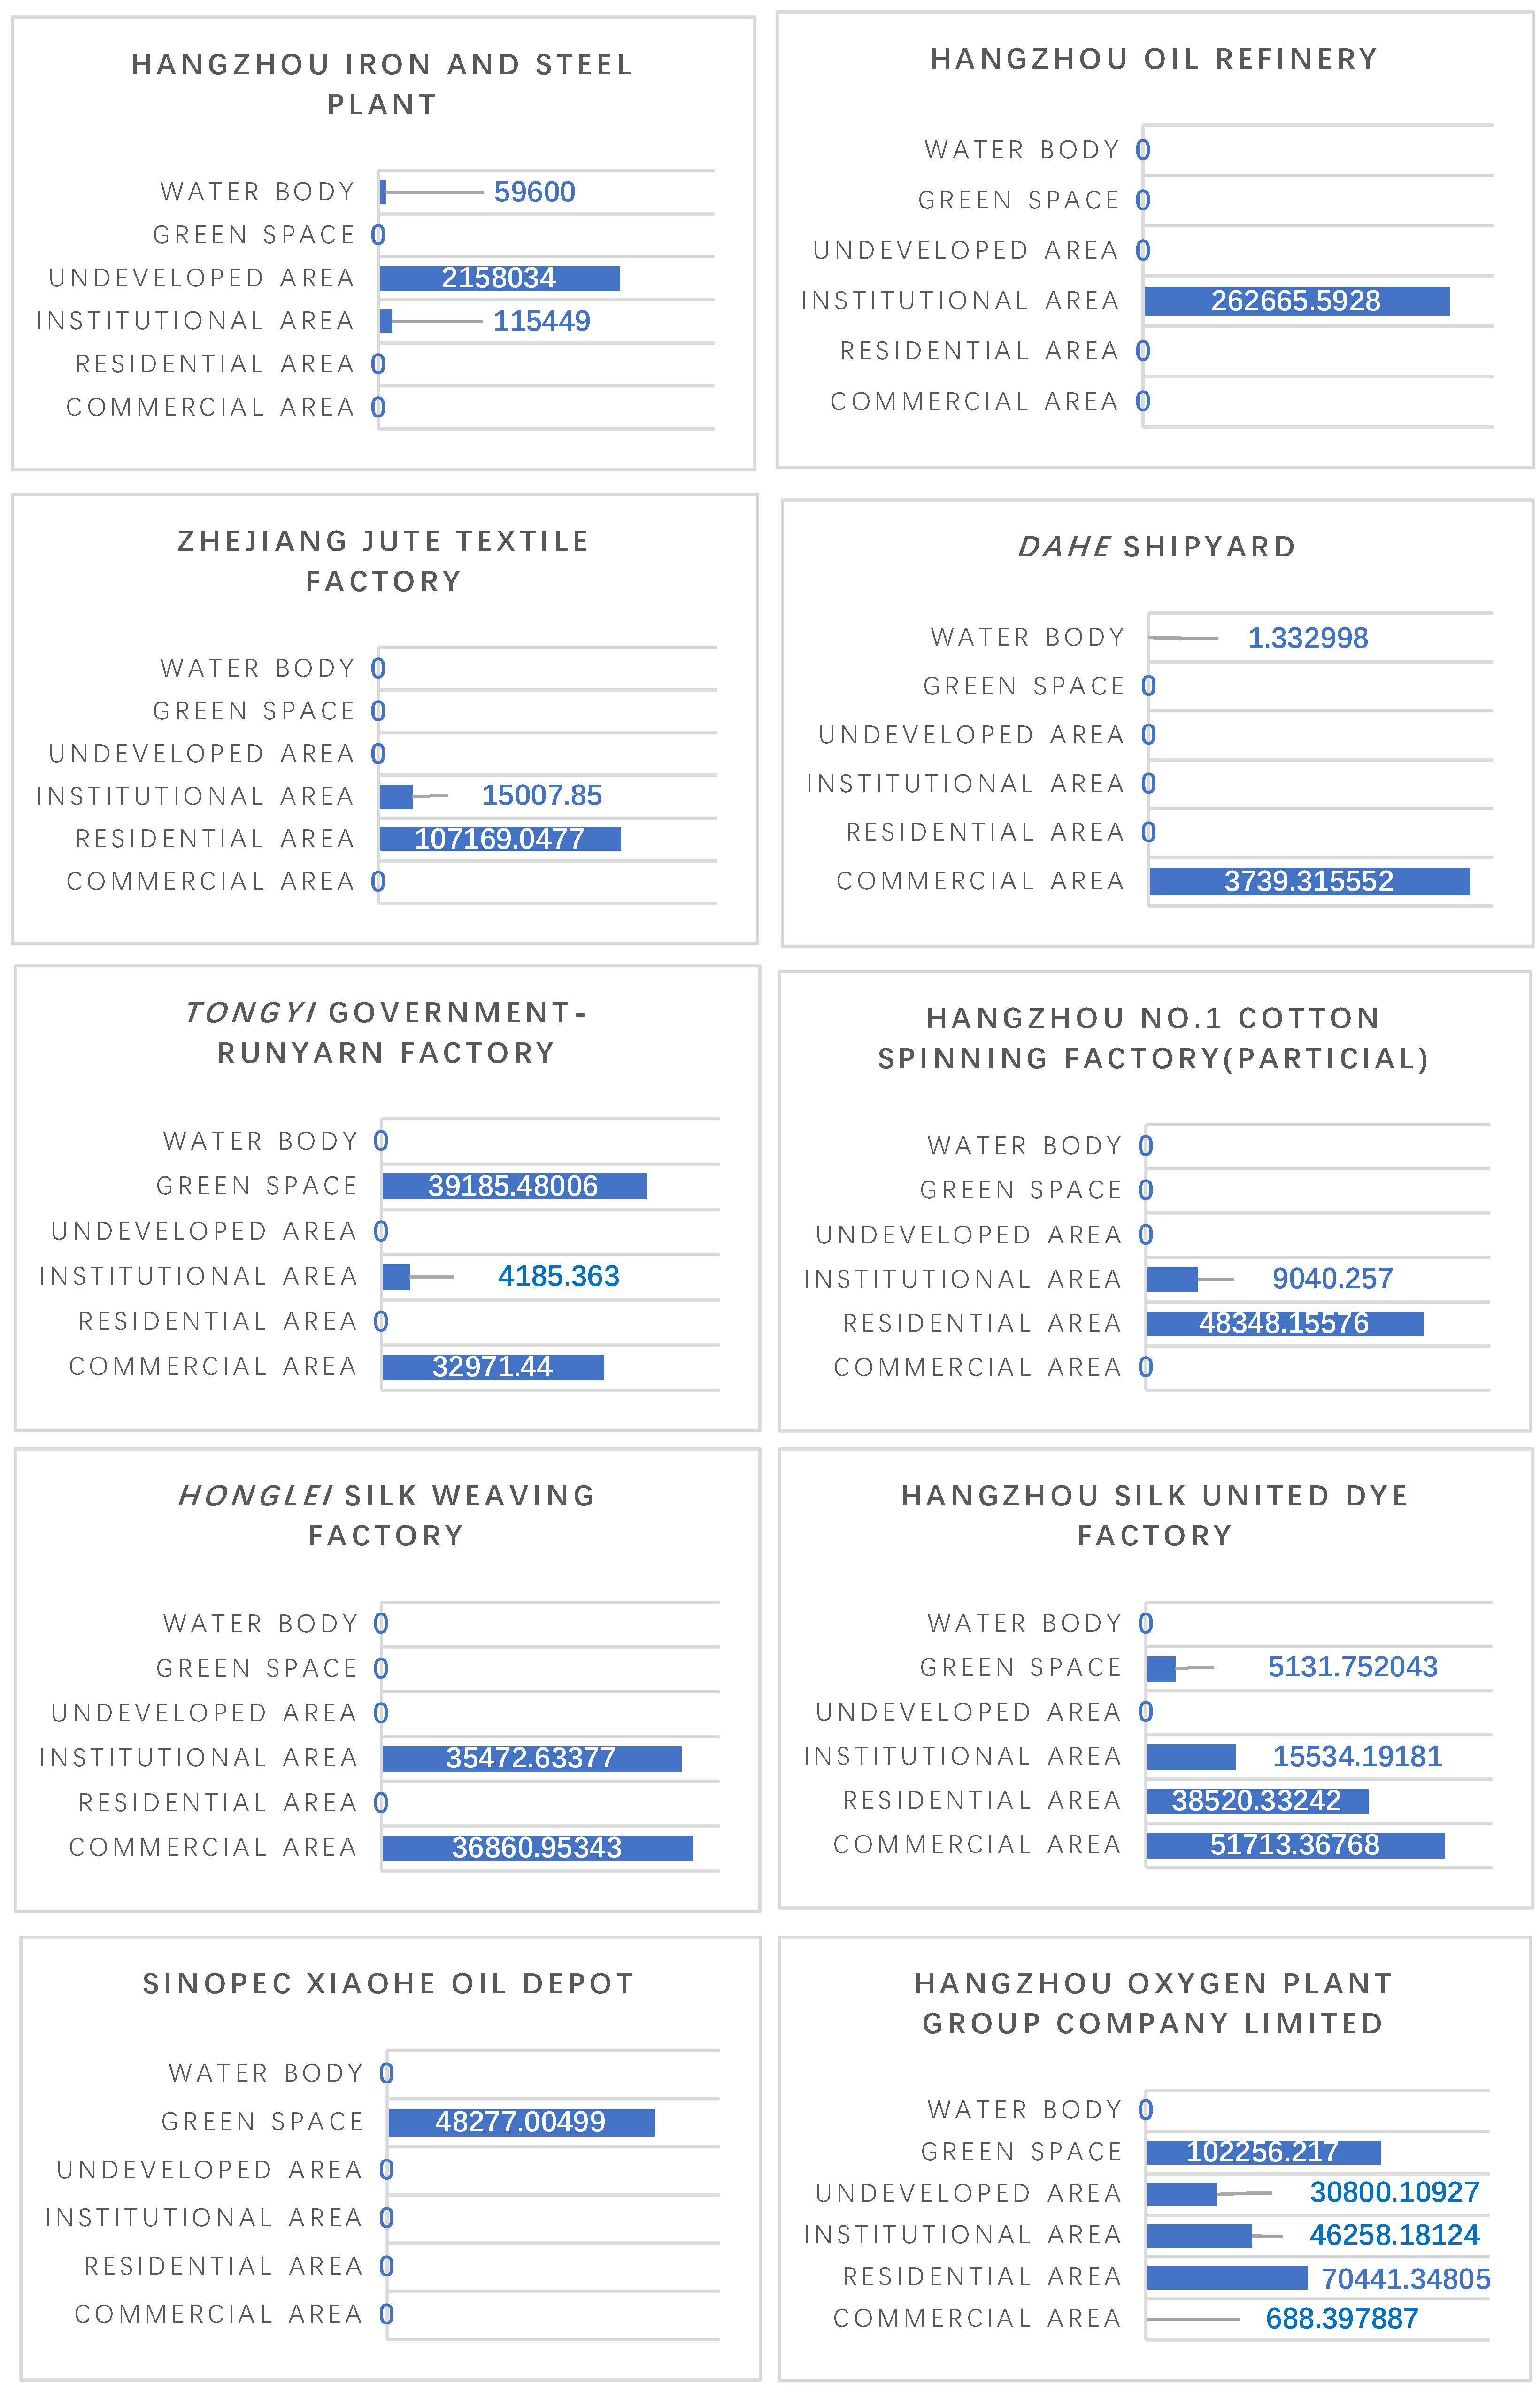Click the Hangzhou Oil Refinery chart title
Viewport: 1540px width, 2392px height.
(1154, 59)
